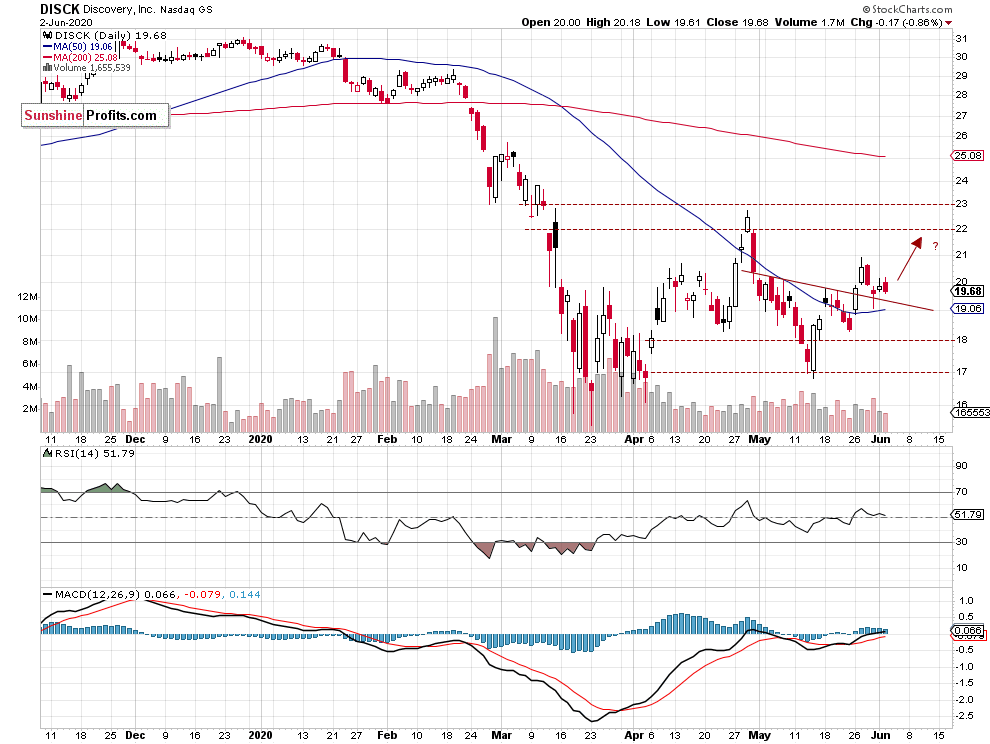The height and width of the screenshot is (744, 990).
Task: Click the 51.79 RSI value flag
Action: tap(967, 515)
